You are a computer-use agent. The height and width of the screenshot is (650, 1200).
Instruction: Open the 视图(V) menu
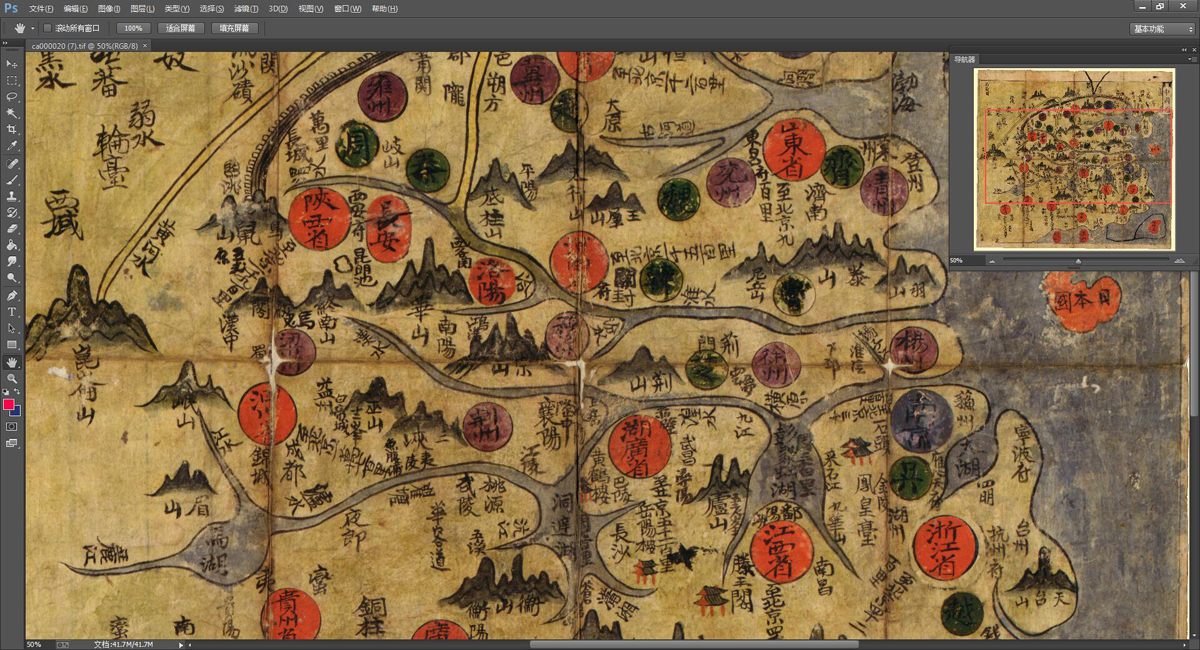(x=311, y=8)
